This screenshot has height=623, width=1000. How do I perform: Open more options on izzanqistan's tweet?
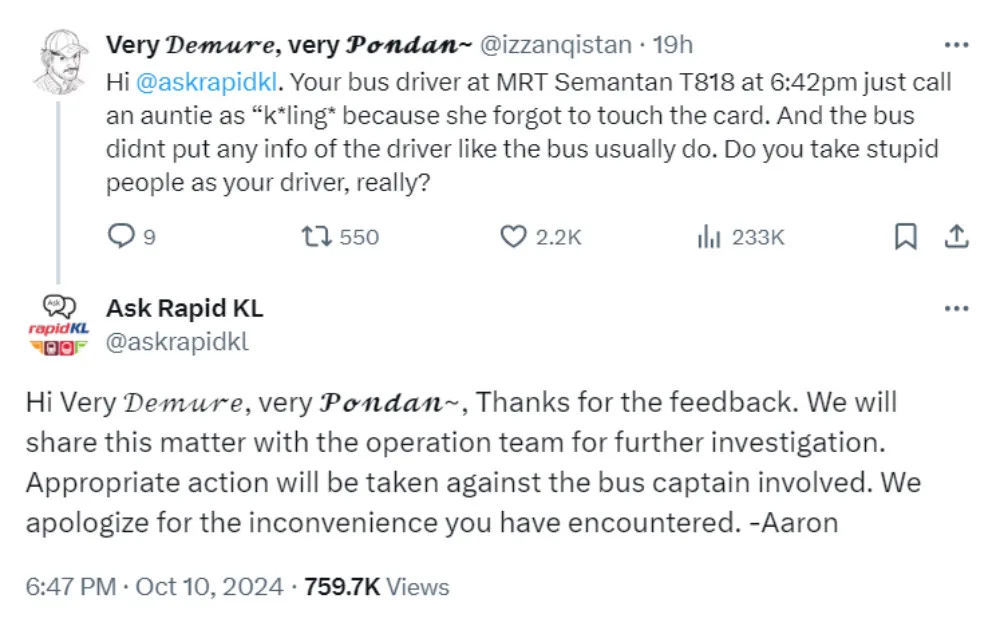coord(956,46)
